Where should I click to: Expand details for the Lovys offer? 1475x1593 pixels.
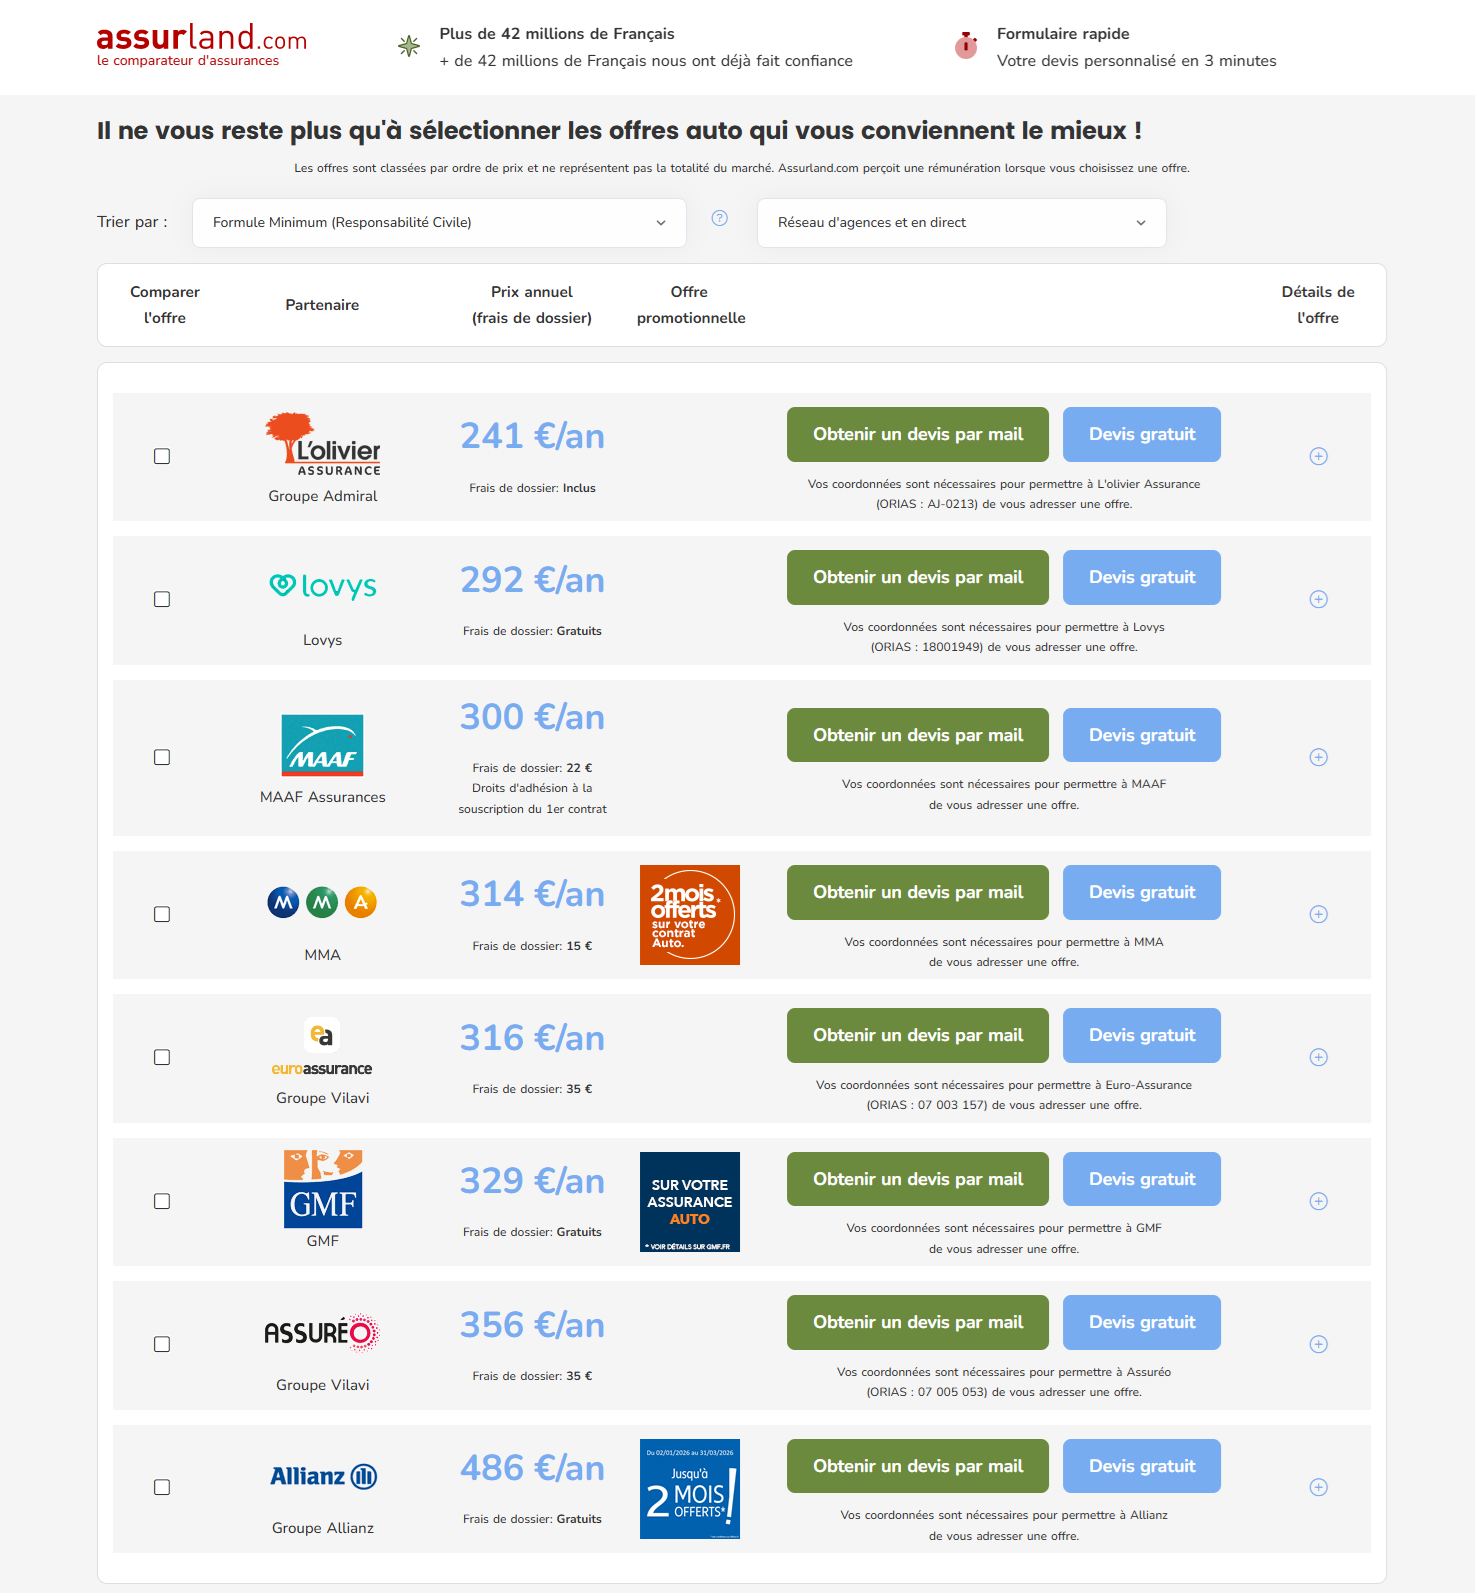[x=1318, y=600]
